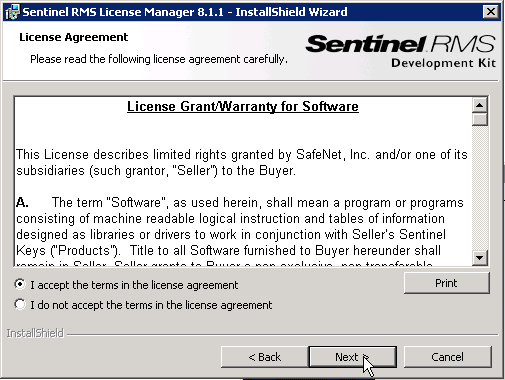
Task: Click the Sentinel RMS Development Kit logo
Action: tap(400, 51)
